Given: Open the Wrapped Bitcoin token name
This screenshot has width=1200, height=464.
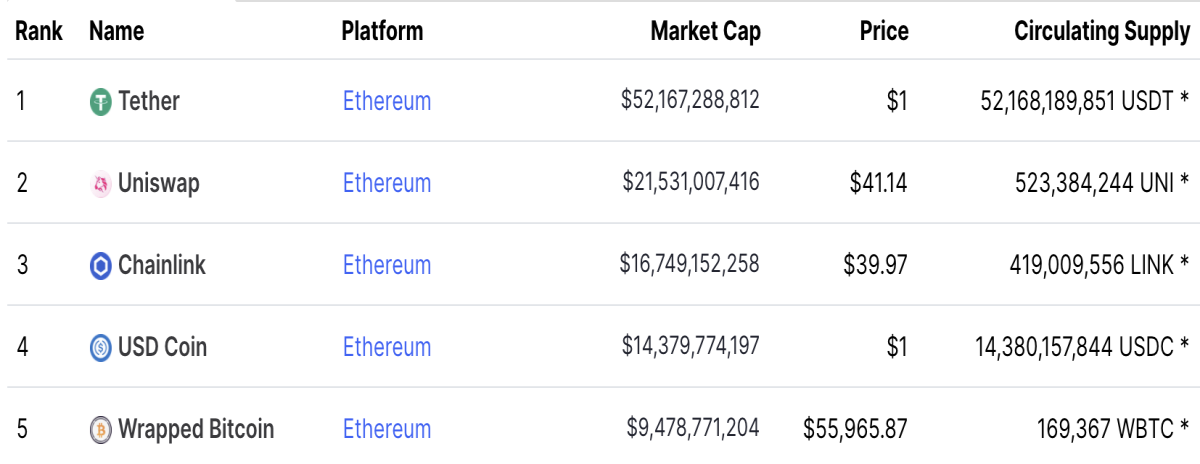Looking at the screenshot, I should (196, 429).
